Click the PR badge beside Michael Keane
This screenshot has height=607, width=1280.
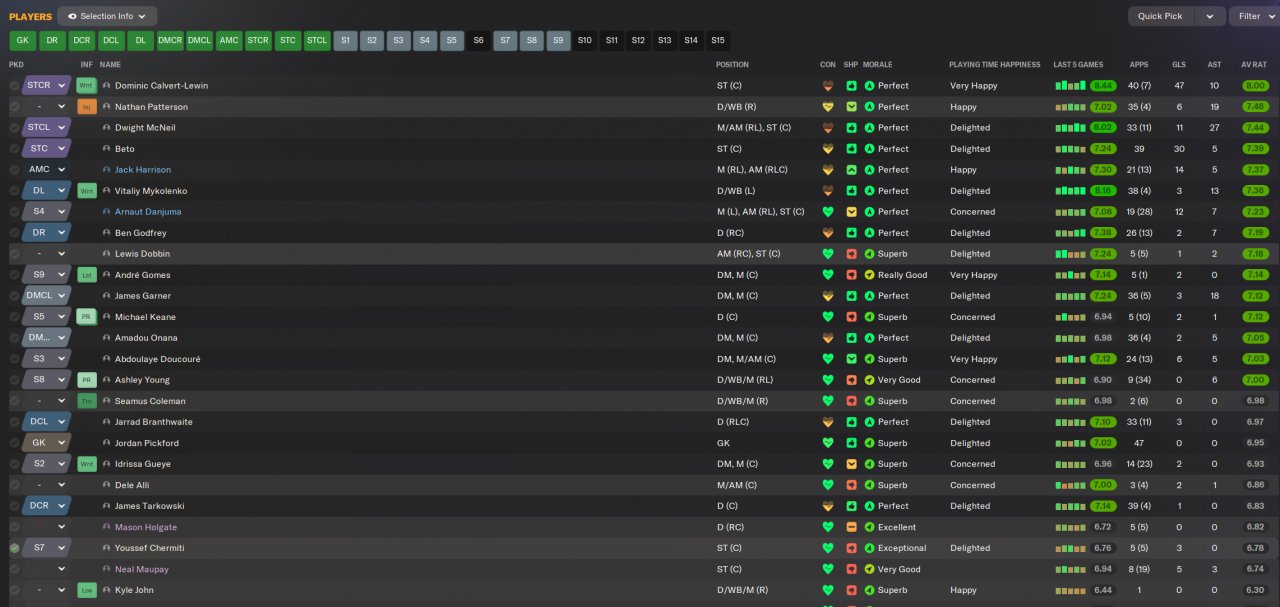tap(86, 316)
